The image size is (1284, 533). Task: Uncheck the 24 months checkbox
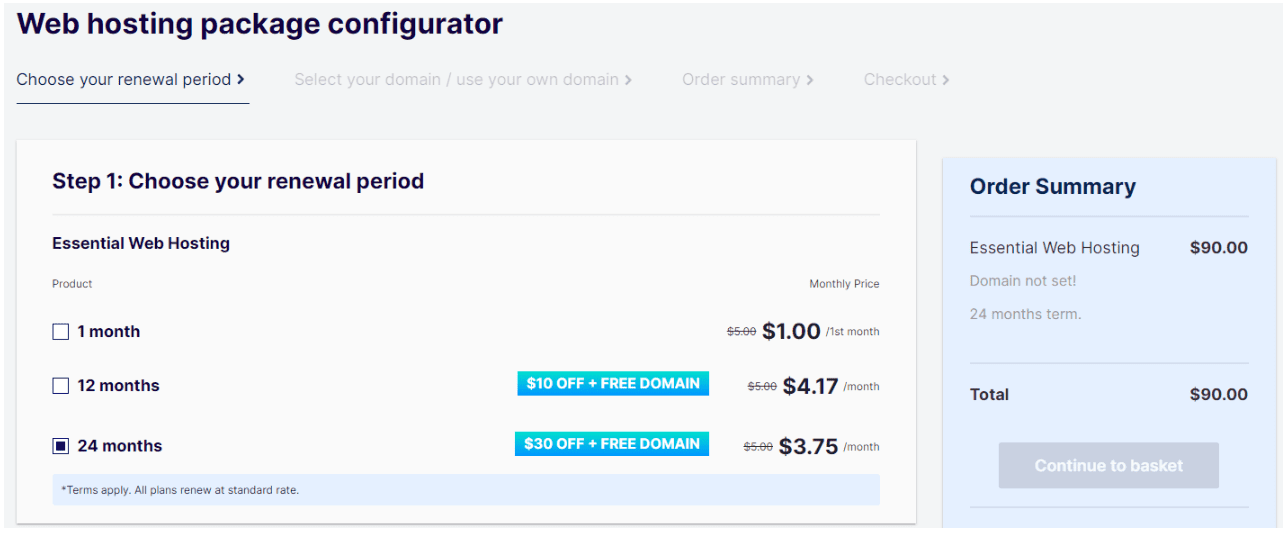point(61,446)
